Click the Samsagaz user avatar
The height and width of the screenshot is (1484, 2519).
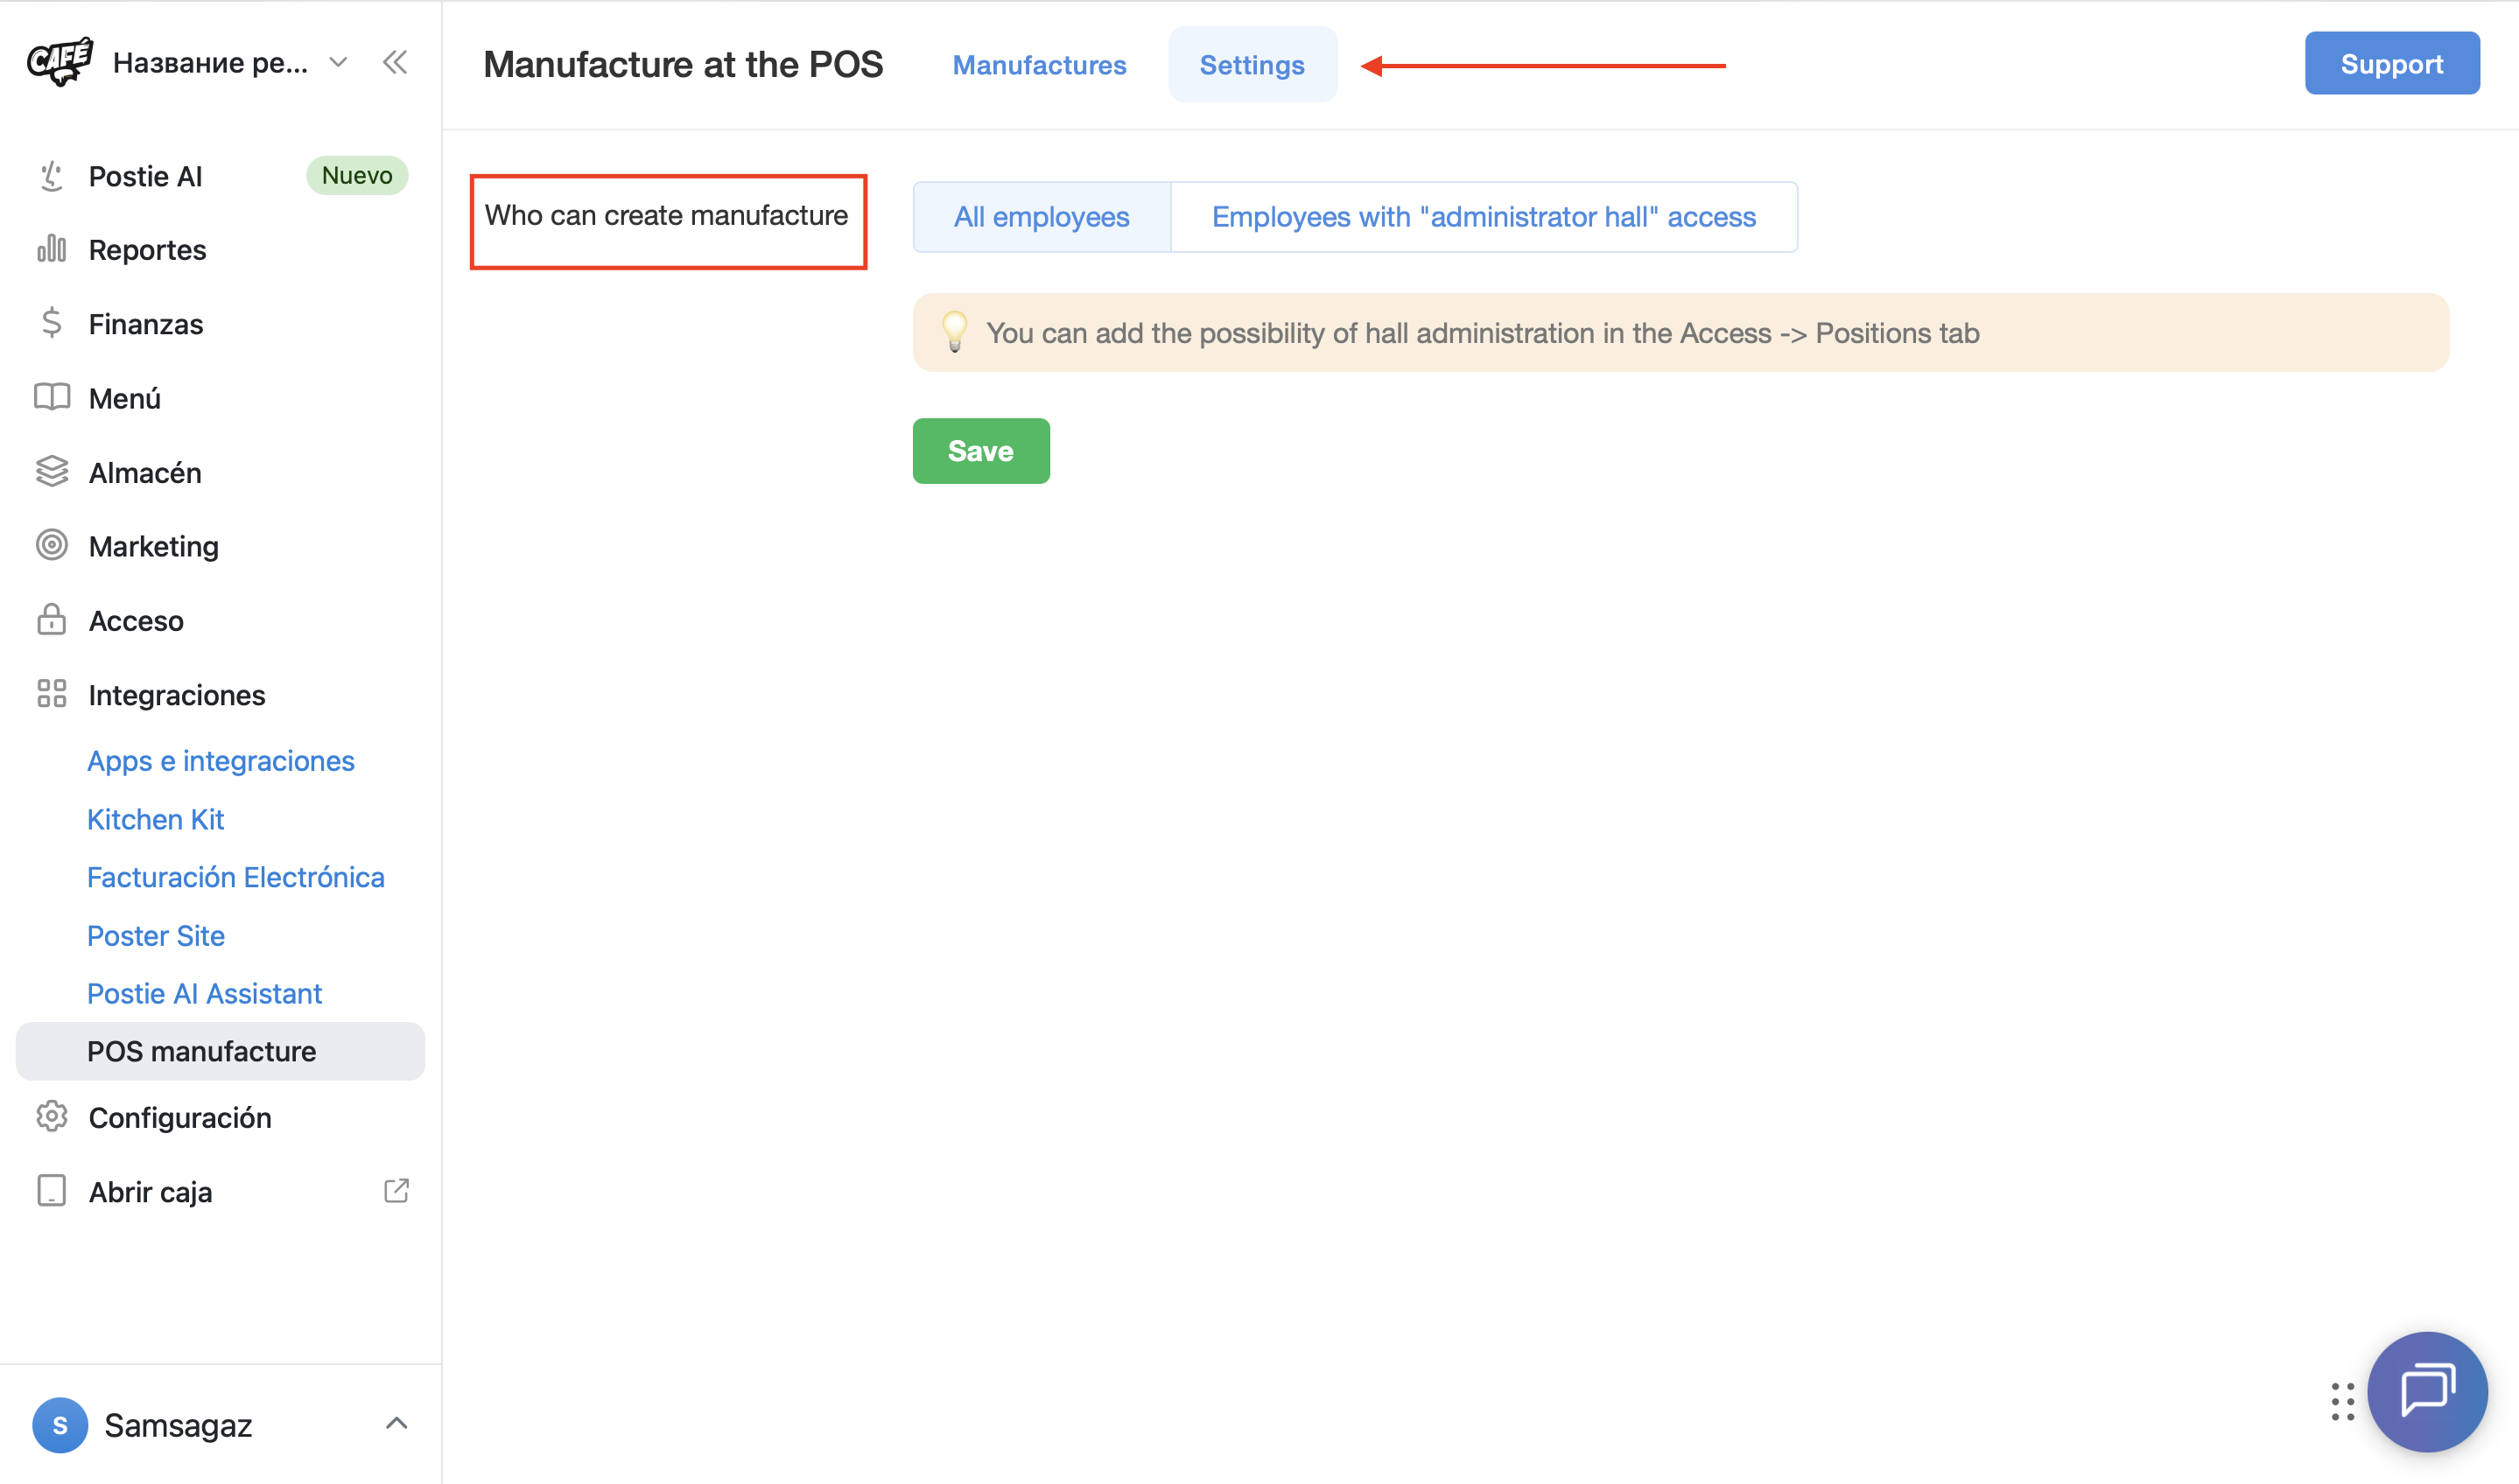tap(60, 1425)
